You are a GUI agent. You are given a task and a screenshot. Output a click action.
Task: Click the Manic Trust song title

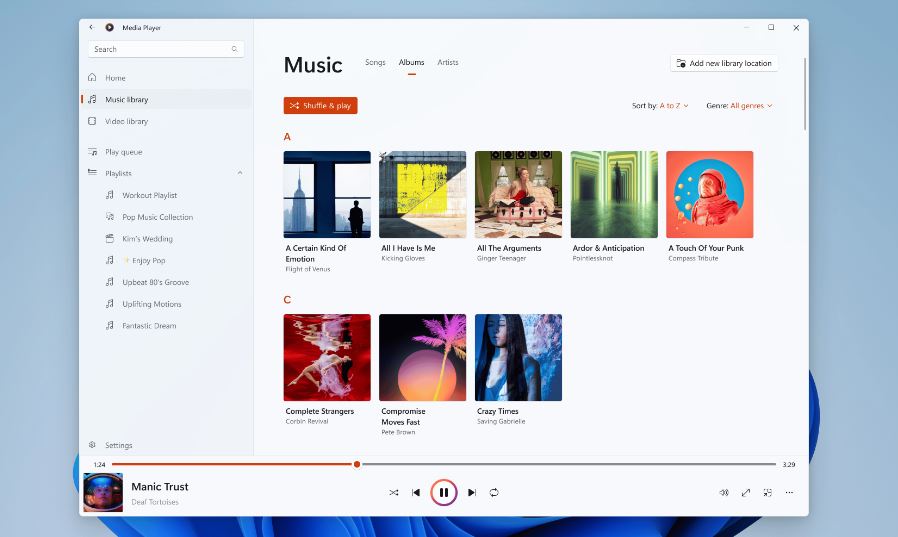pyautogui.click(x=160, y=487)
